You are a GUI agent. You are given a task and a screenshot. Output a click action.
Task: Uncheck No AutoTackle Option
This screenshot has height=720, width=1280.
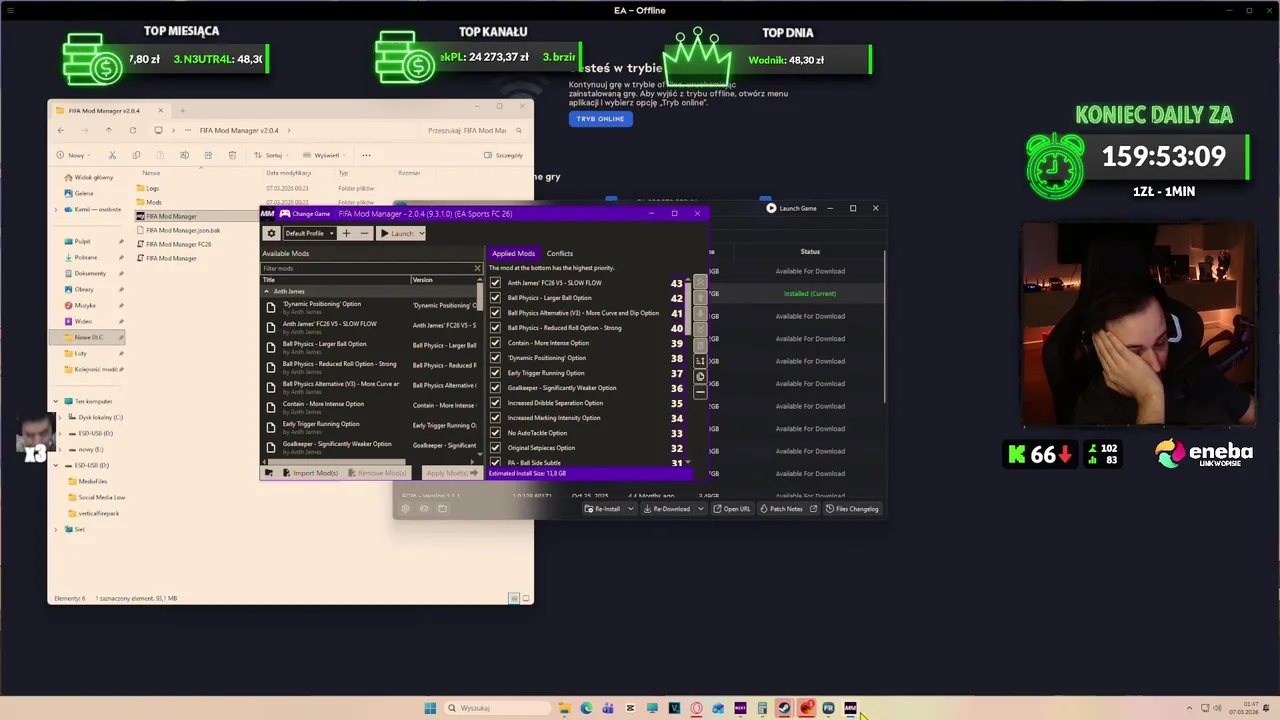495,433
